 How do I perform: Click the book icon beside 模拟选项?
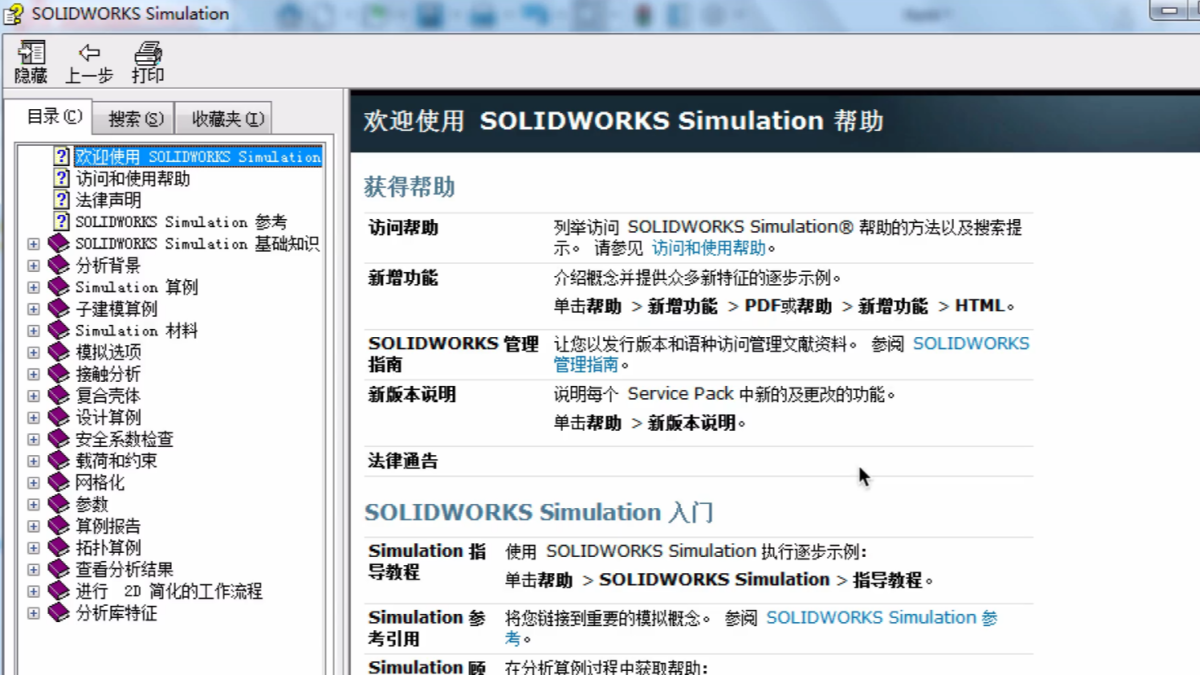tap(59, 352)
